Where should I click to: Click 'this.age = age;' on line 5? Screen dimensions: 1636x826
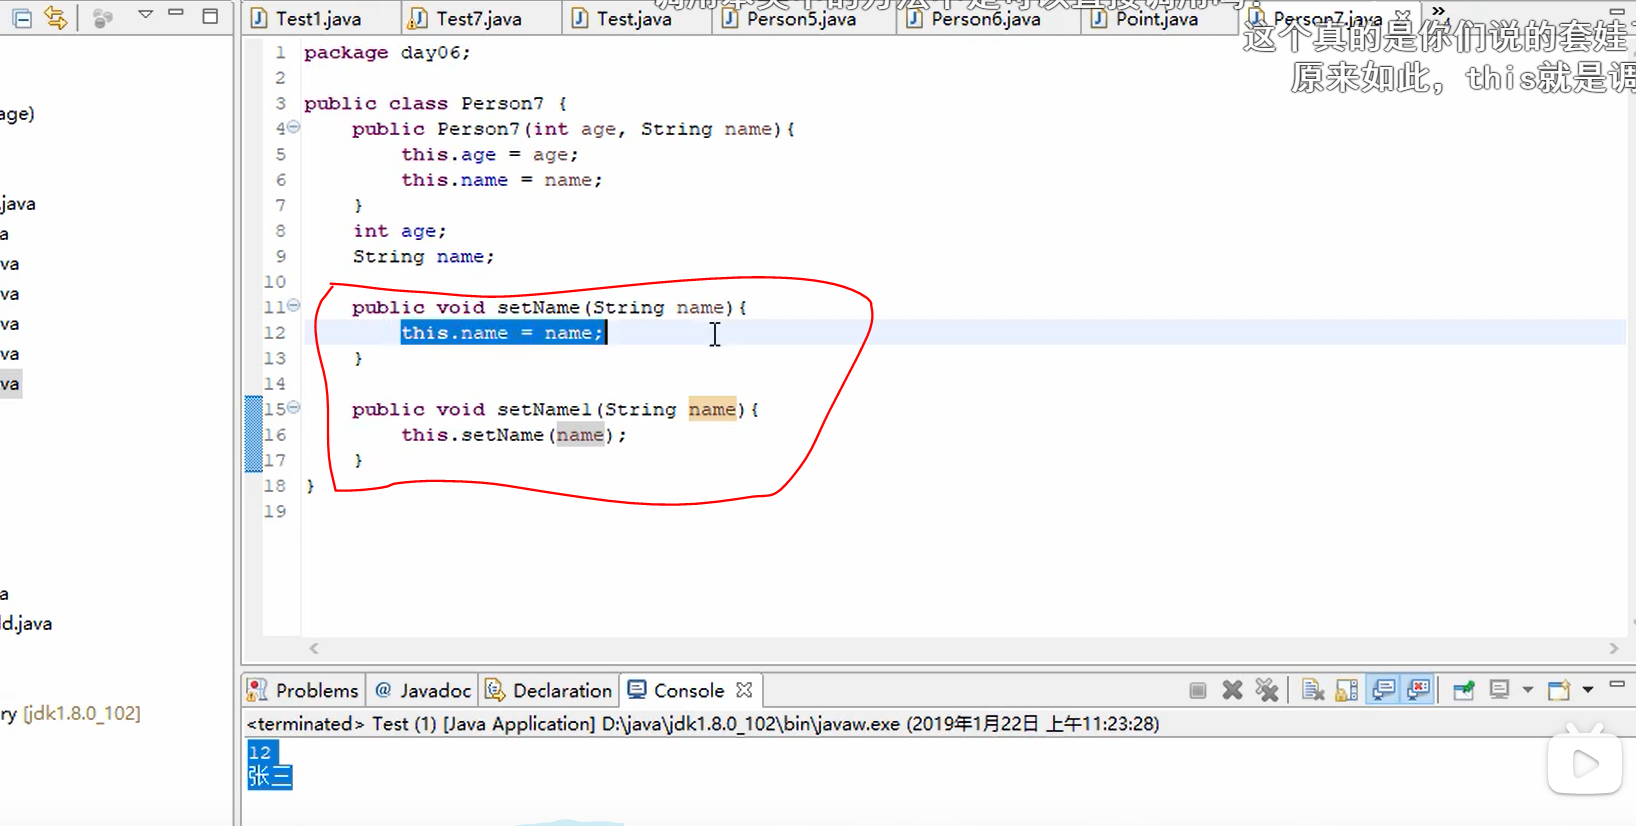[x=490, y=154]
